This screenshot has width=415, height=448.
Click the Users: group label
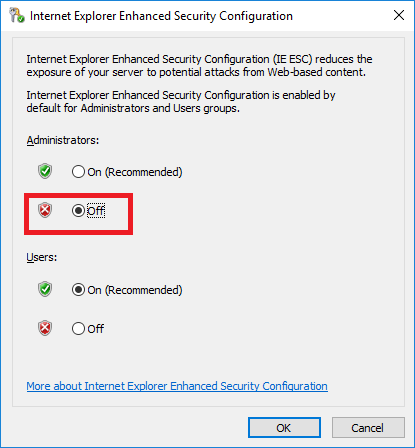pyautogui.click(x=42, y=257)
